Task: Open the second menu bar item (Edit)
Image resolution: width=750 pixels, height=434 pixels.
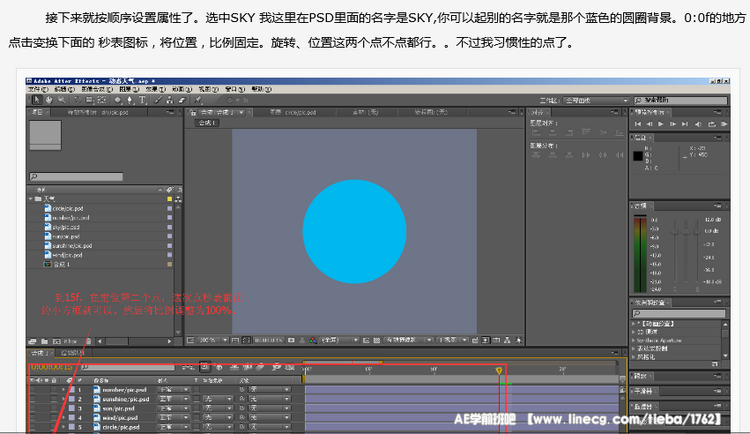Action: coord(65,89)
